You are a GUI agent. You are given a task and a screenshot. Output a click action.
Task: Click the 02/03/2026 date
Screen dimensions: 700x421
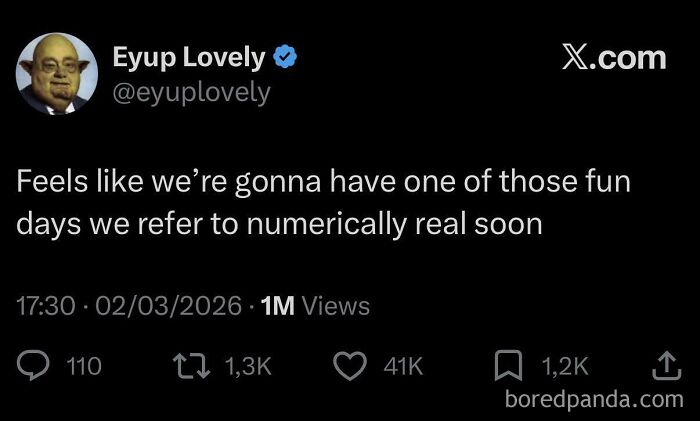point(168,306)
